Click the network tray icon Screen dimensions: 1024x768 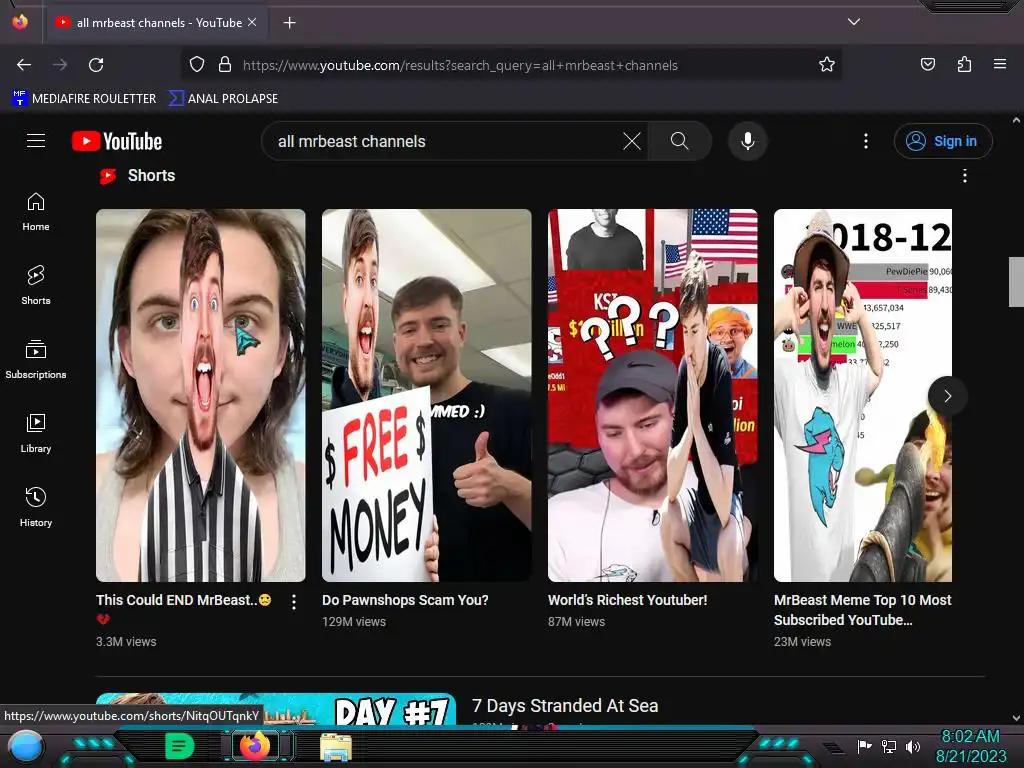coord(889,746)
